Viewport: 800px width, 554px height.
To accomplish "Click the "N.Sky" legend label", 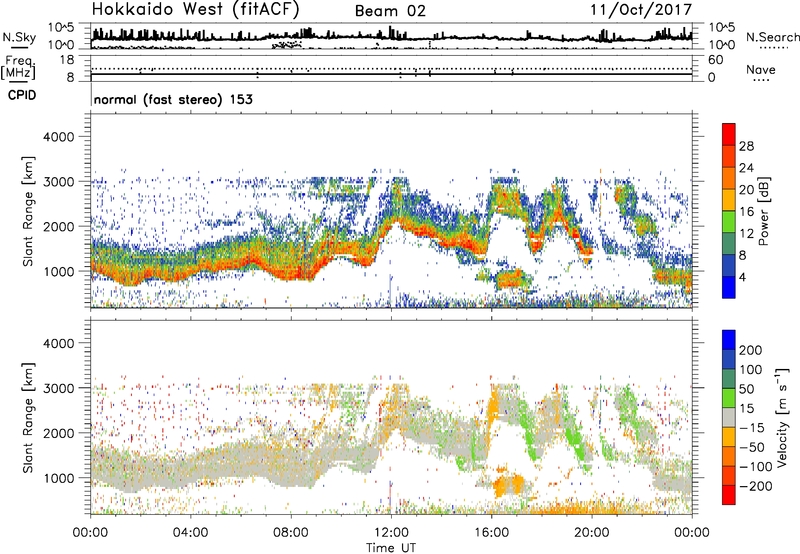I will tap(19, 37).
